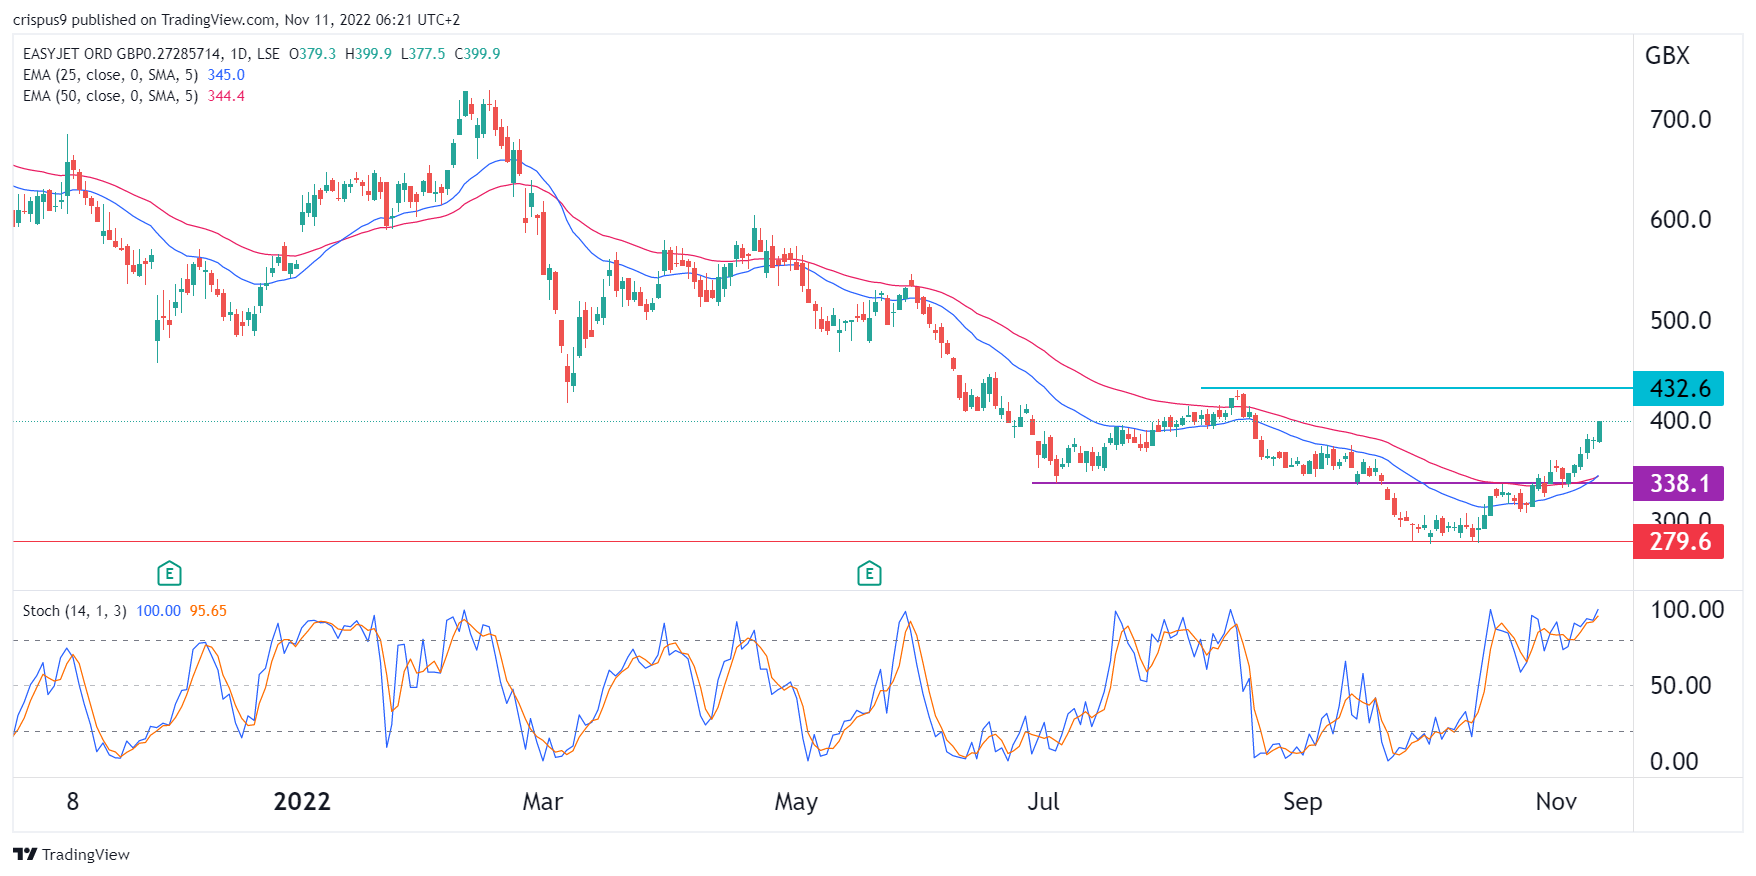
Task: Select the Stoch (14, 1, 3) indicator legend
Action: [x=74, y=611]
